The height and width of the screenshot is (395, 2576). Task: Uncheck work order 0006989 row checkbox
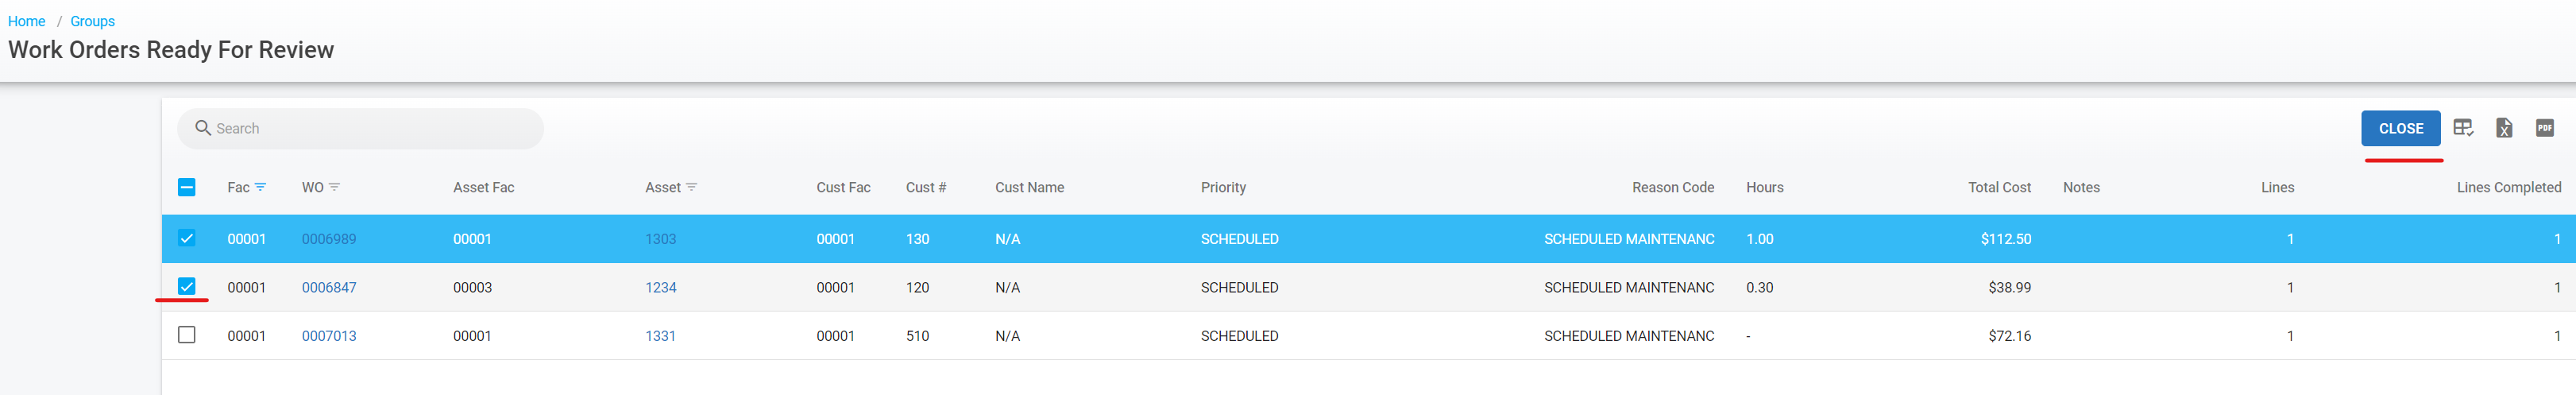[x=187, y=238]
